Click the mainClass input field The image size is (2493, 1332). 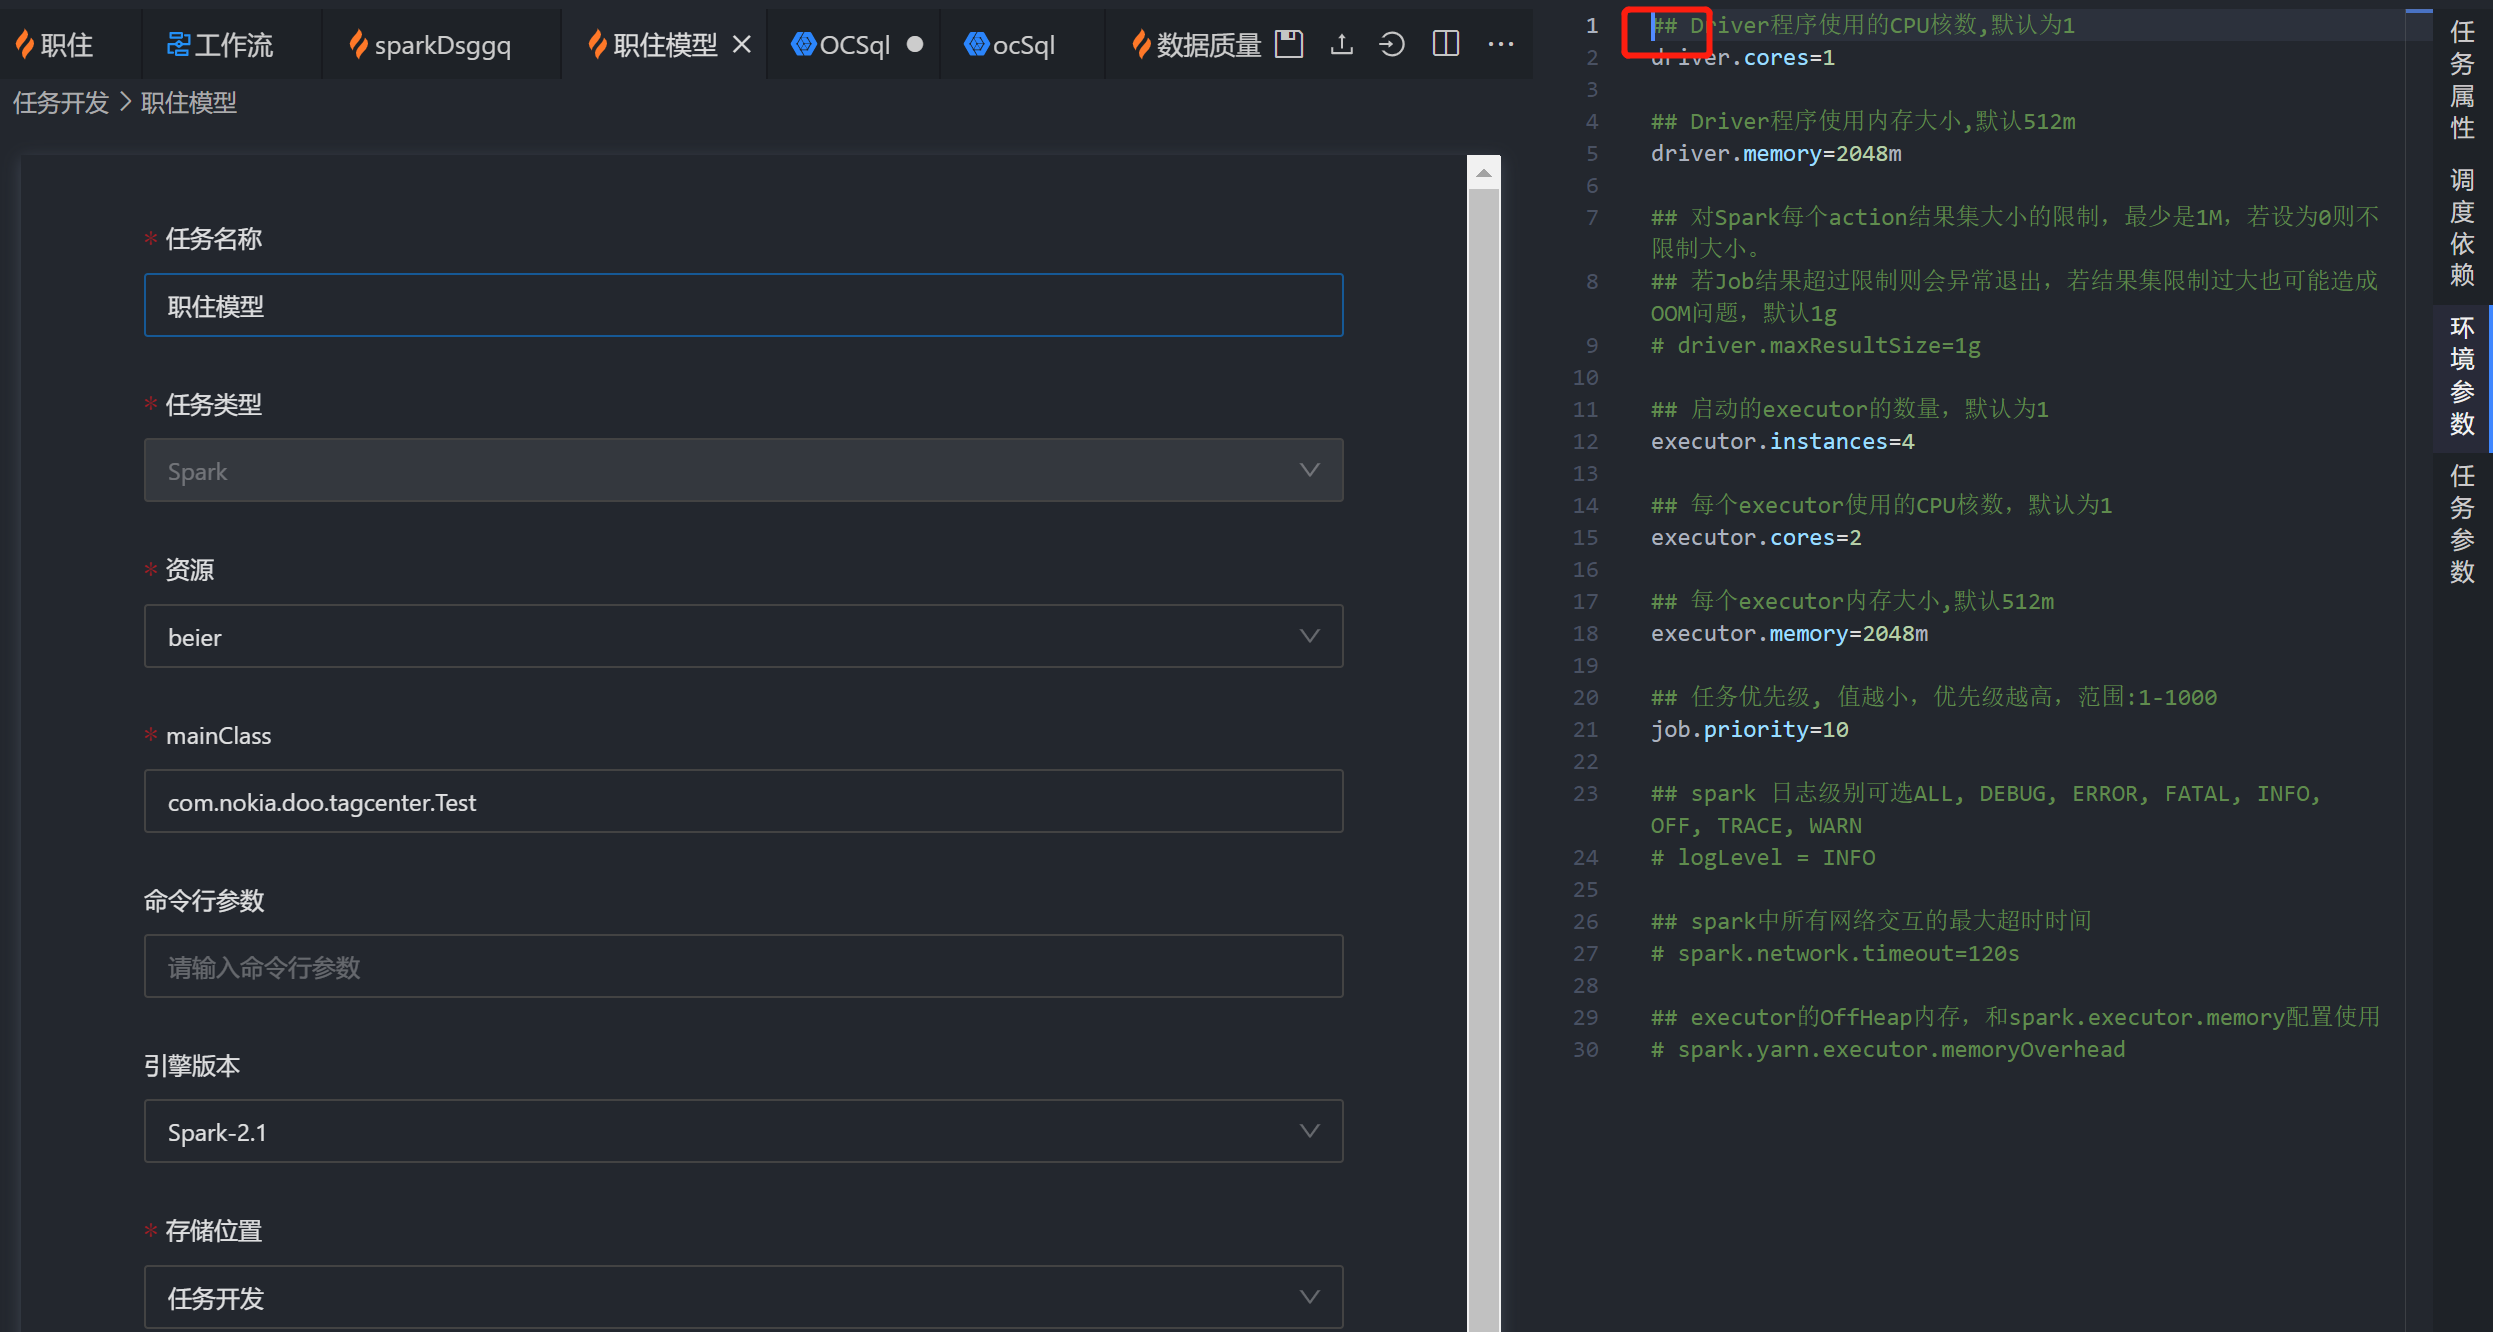click(743, 802)
